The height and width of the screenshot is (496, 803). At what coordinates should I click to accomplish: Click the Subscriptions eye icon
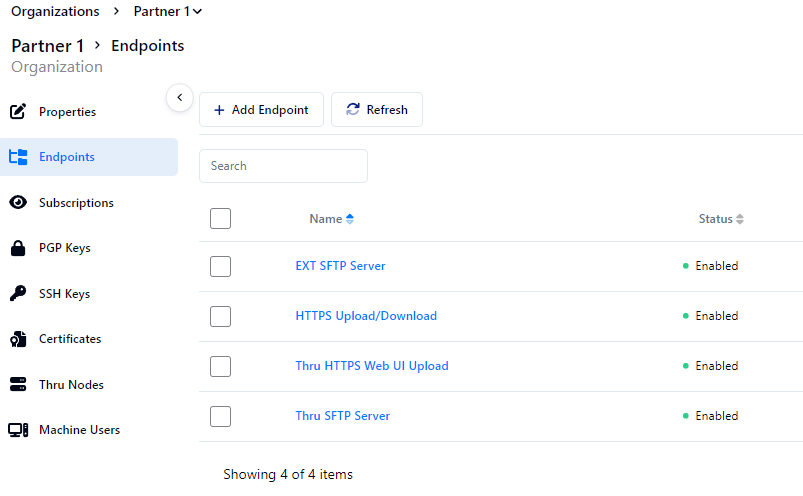pyautogui.click(x=17, y=202)
